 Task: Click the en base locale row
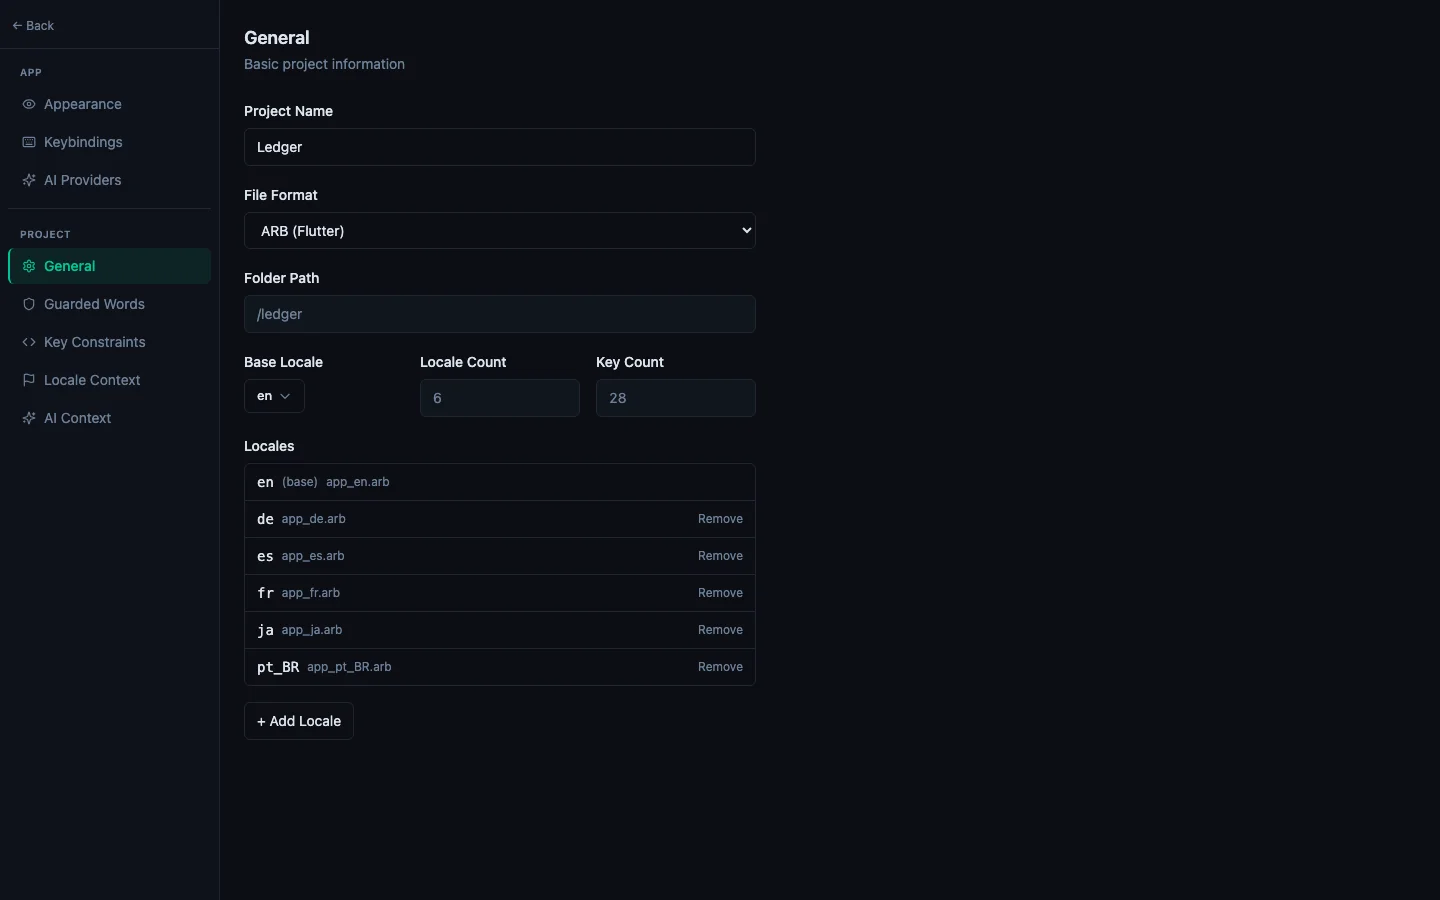500,482
